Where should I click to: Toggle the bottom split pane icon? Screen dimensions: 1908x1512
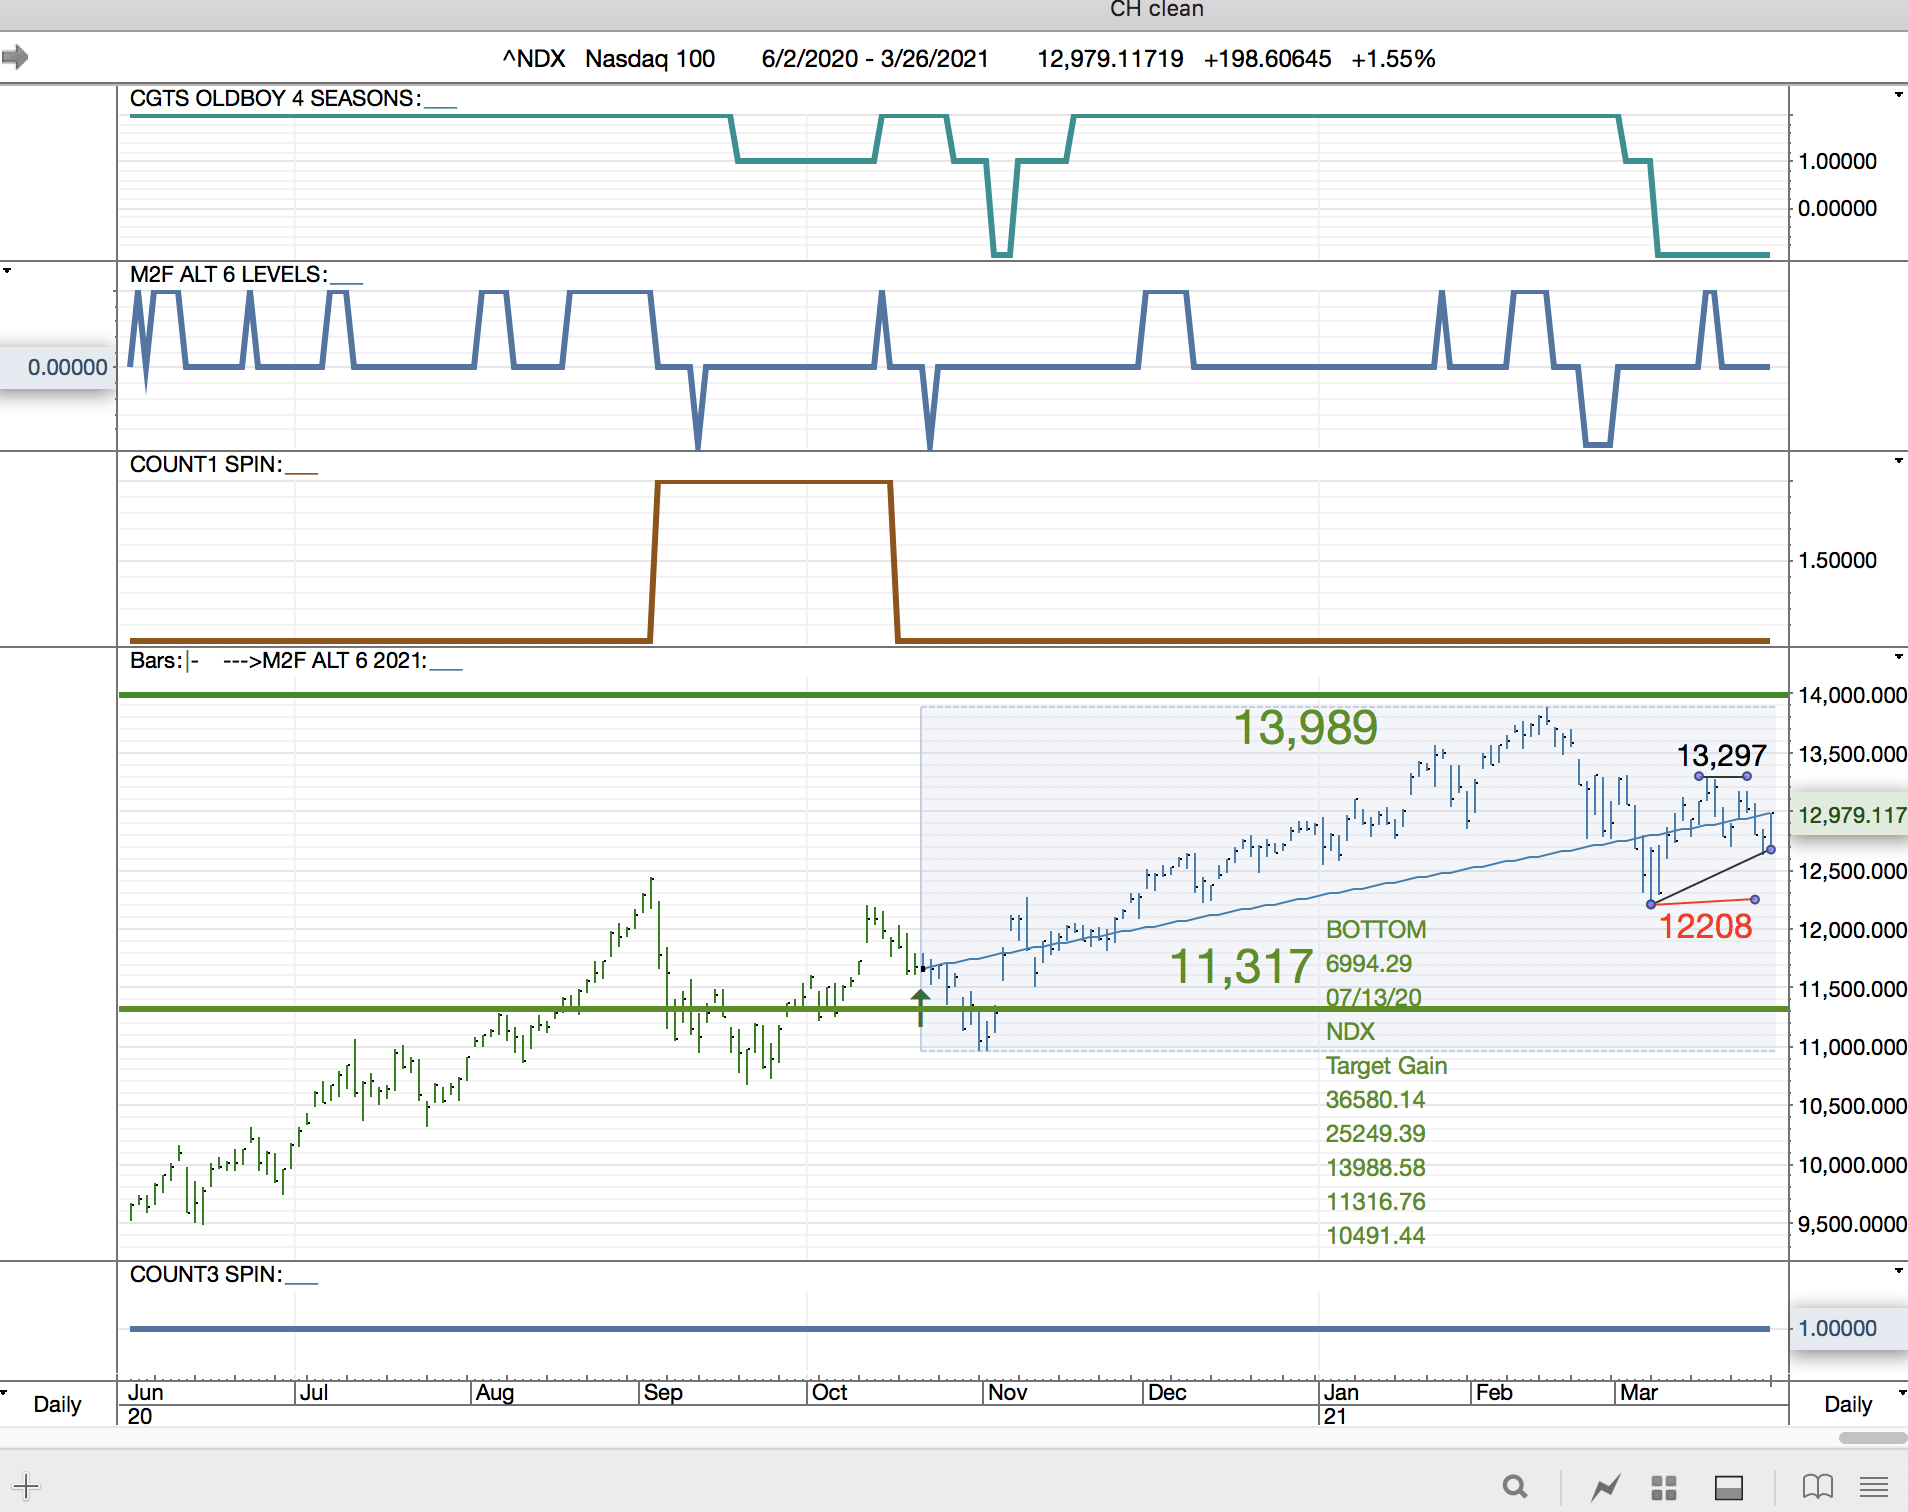tap(1729, 1487)
